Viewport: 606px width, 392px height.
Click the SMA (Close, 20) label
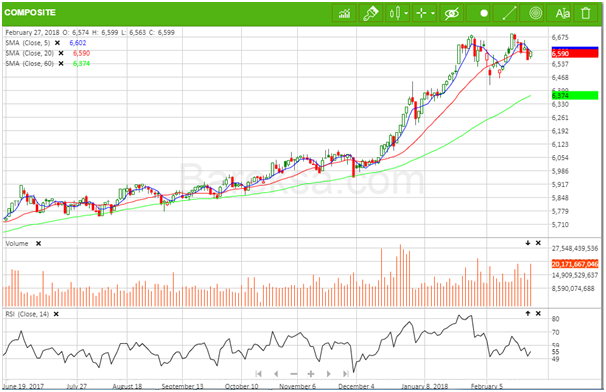click(29, 53)
